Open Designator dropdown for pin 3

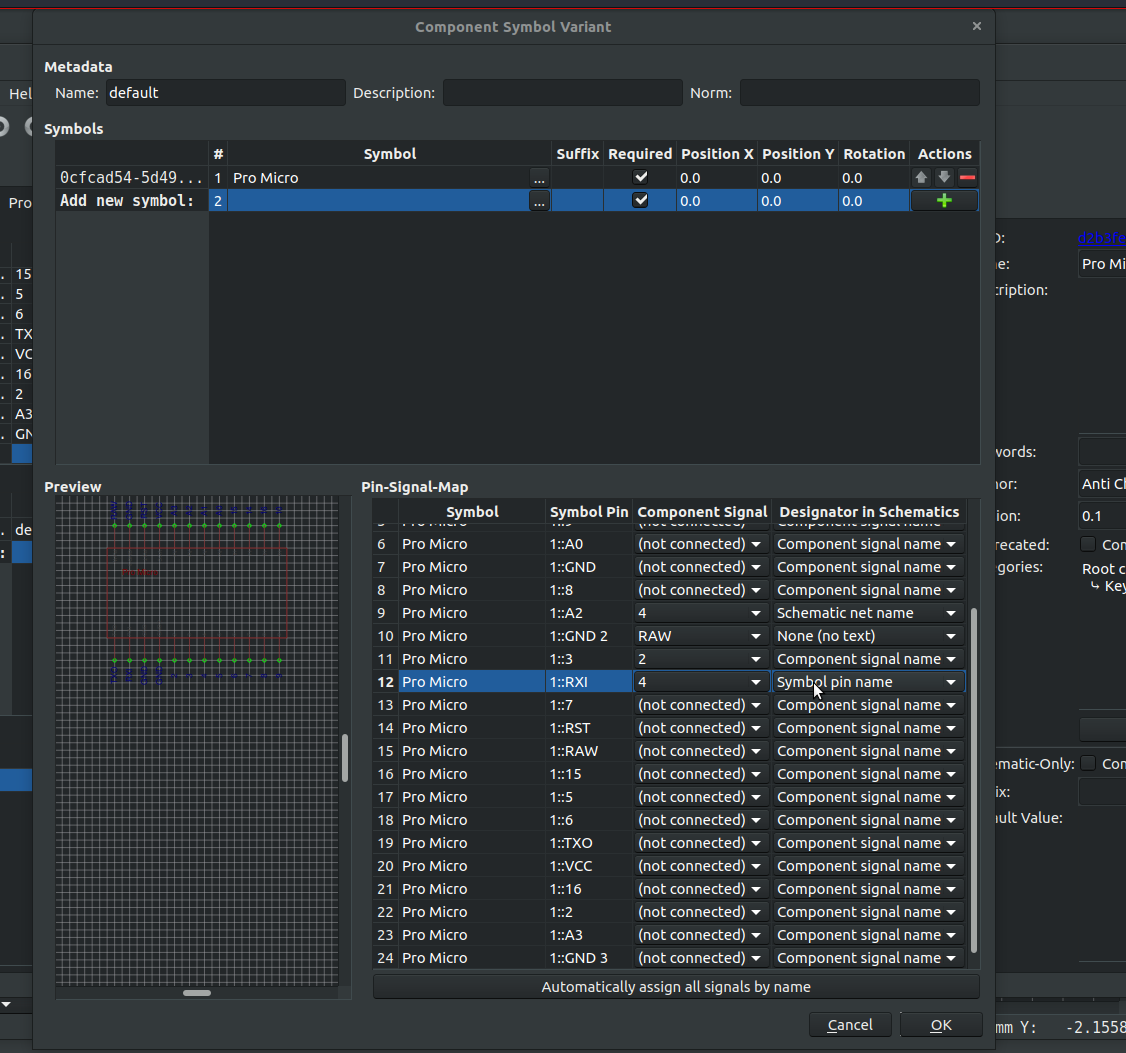coord(868,659)
